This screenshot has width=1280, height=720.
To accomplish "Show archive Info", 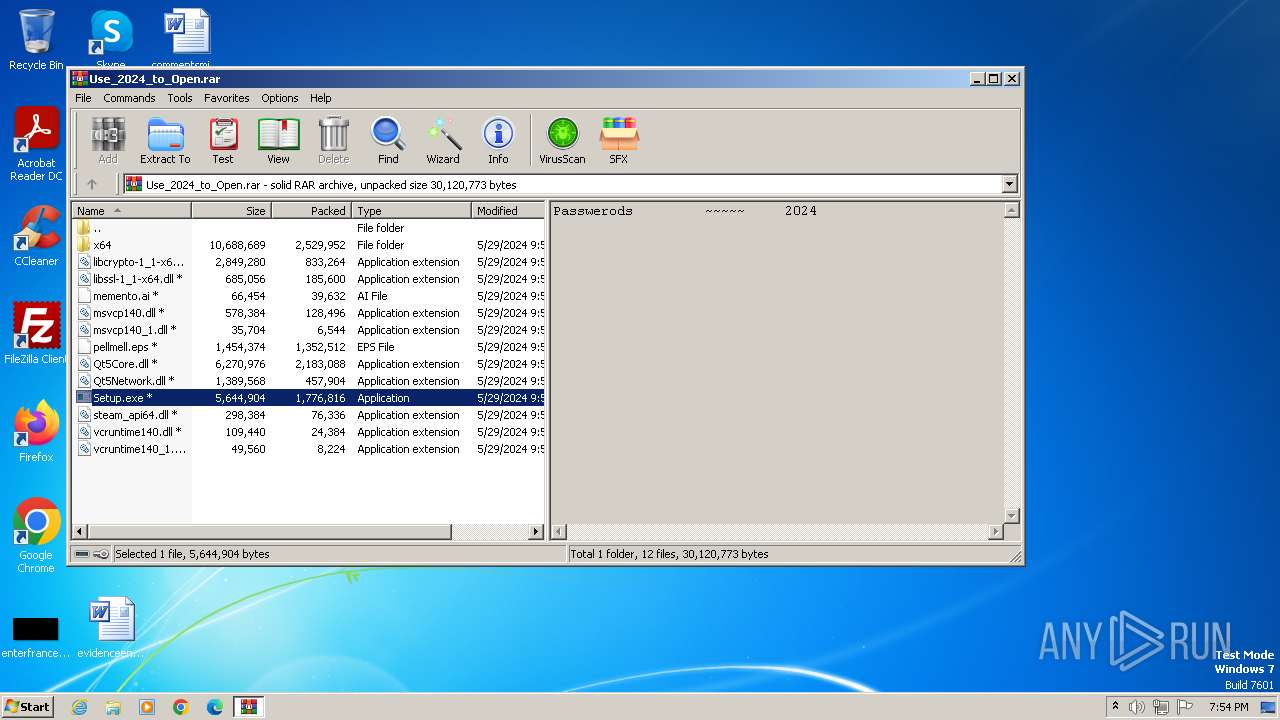I will 498,141.
